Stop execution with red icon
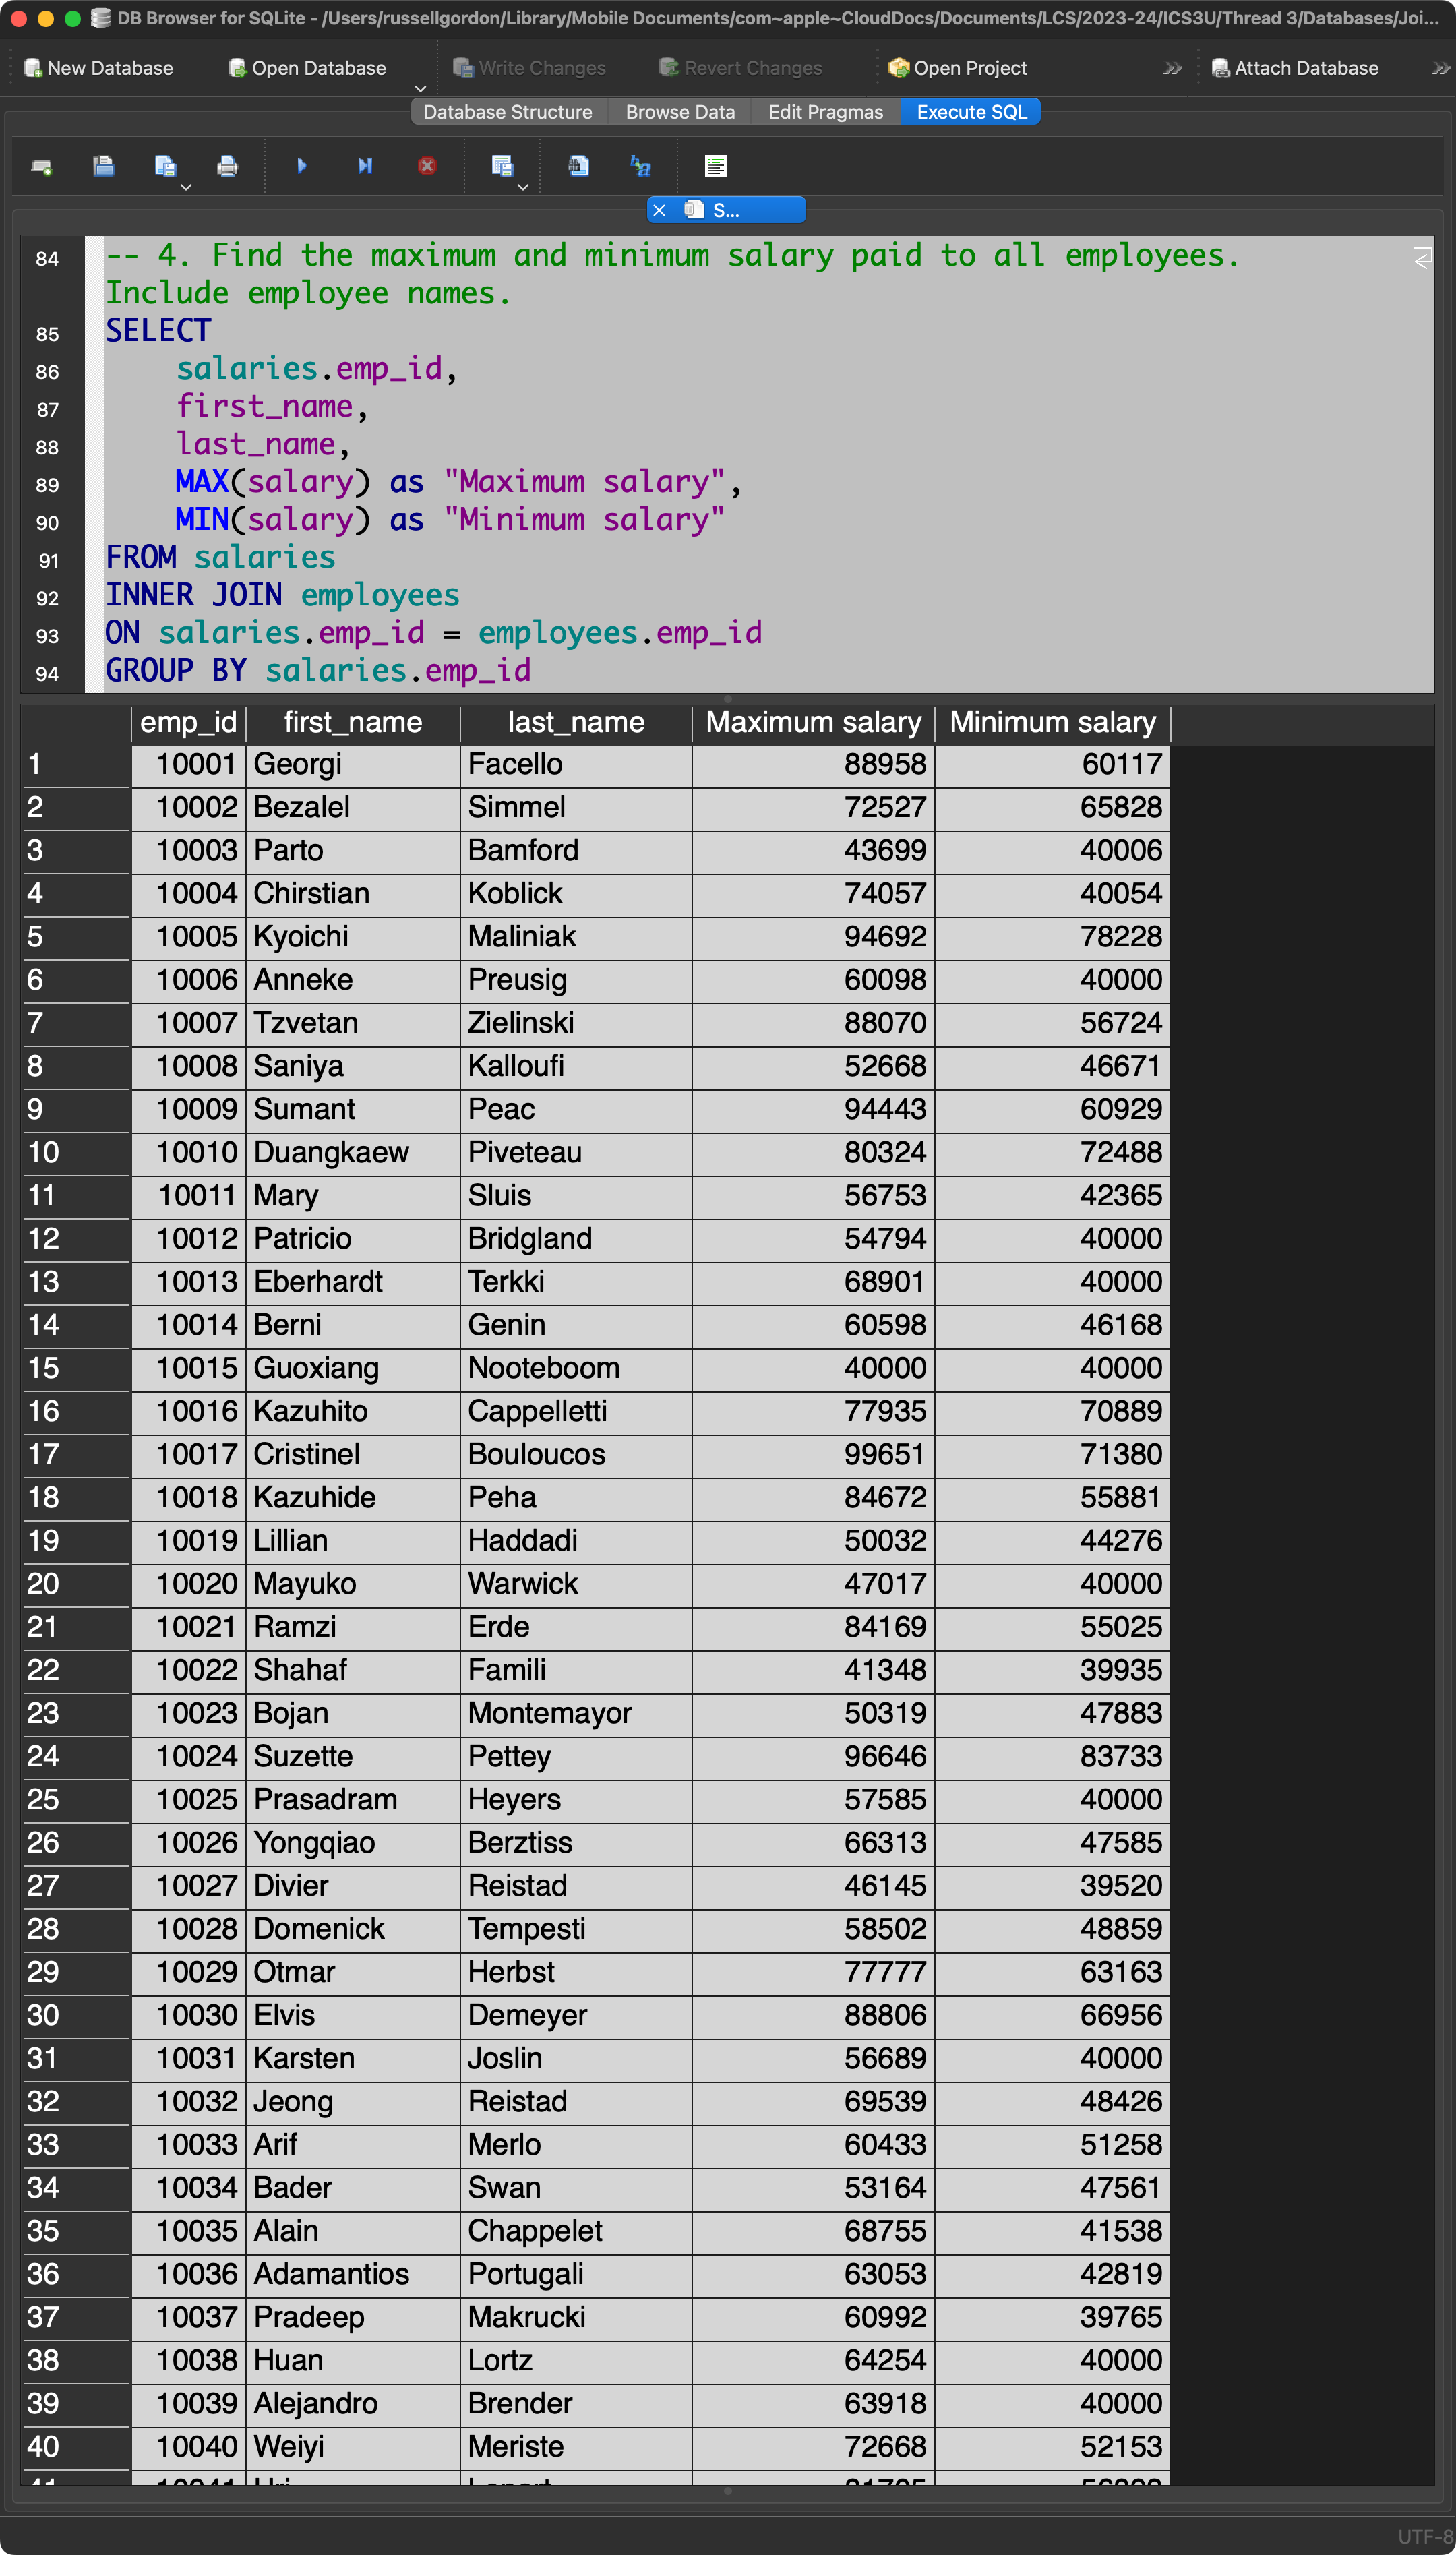The height and width of the screenshot is (2555, 1456). (x=427, y=166)
